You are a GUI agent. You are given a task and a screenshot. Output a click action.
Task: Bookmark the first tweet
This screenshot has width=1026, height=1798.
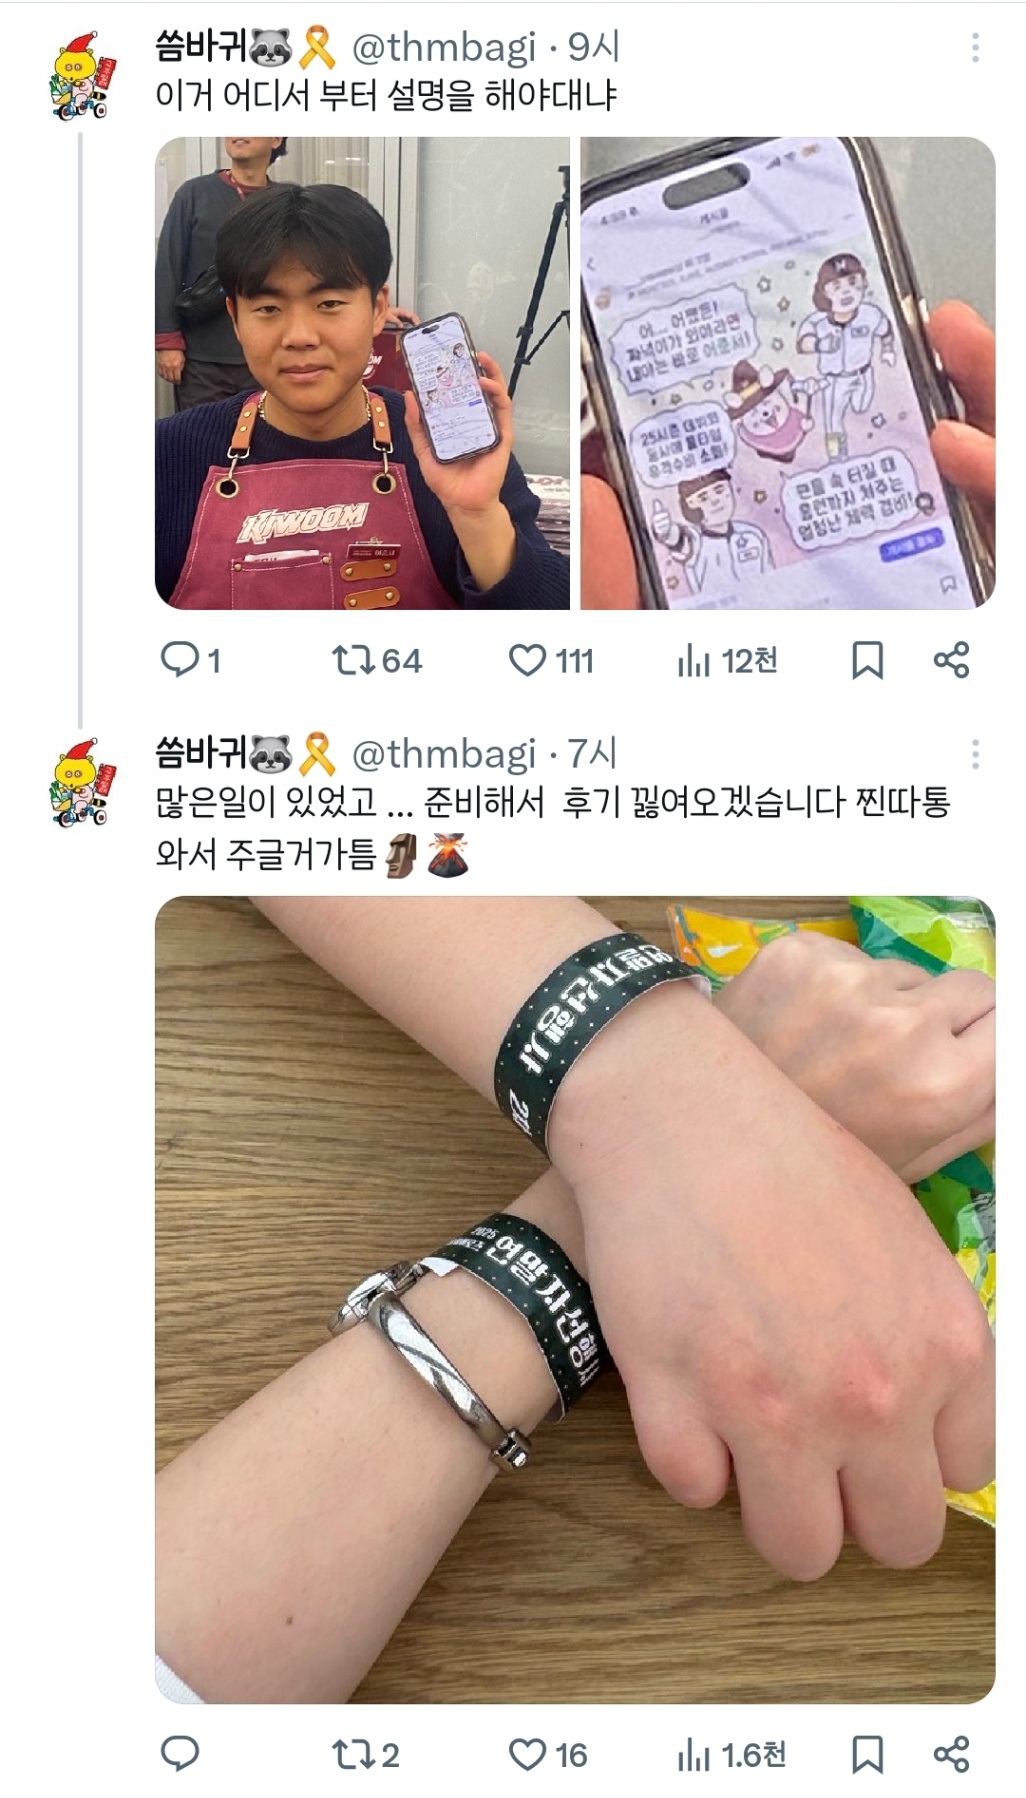point(867,660)
